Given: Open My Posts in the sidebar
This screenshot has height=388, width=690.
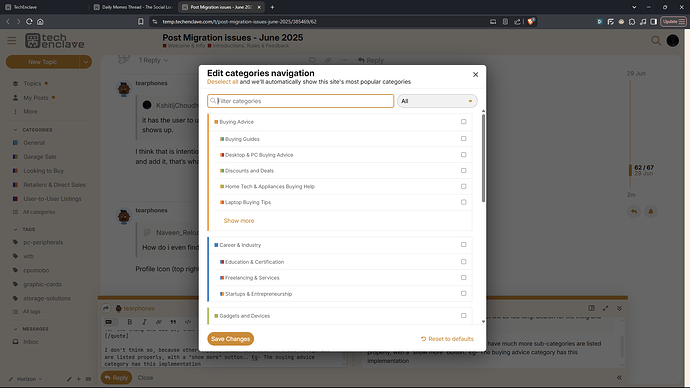Looking at the screenshot, I should click(36, 98).
